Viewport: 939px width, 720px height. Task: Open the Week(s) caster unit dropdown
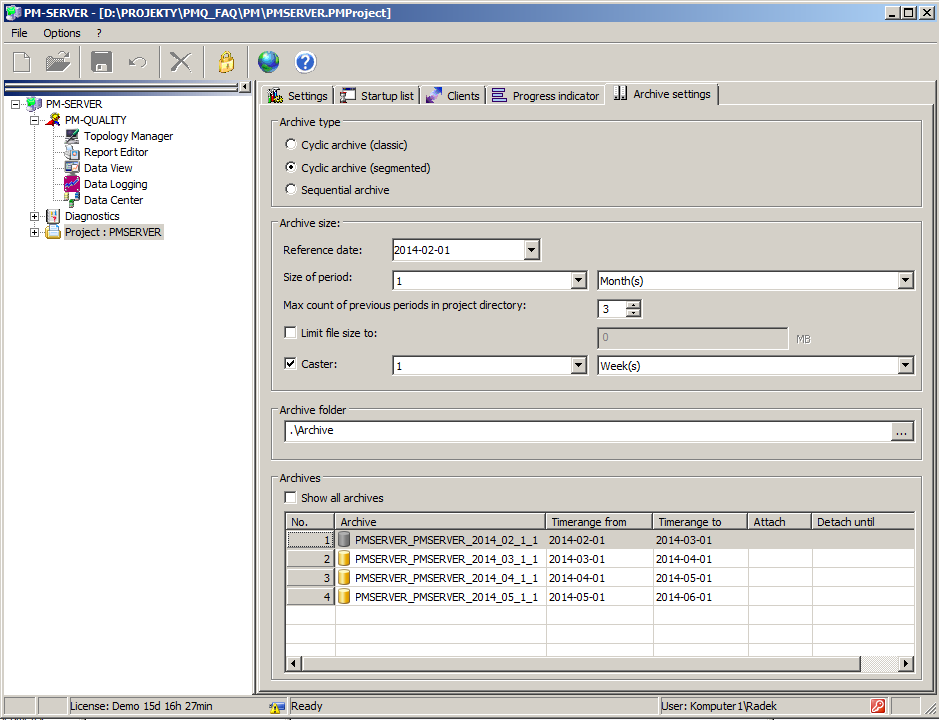coord(905,365)
